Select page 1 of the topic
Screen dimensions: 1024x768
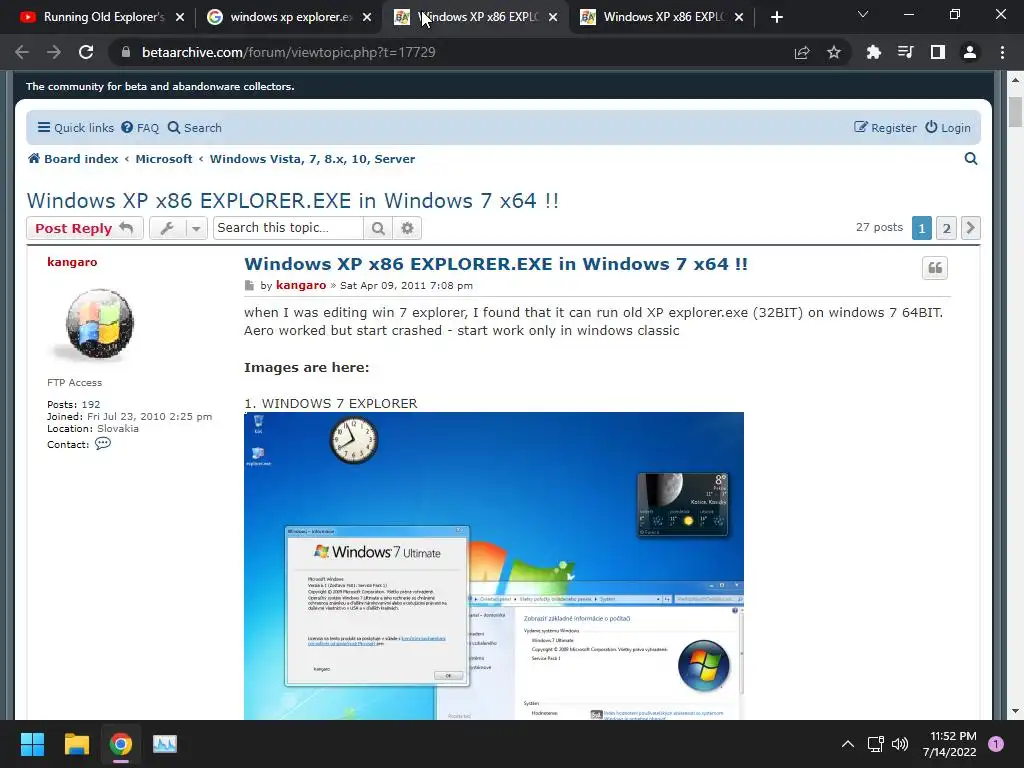tap(921, 228)
